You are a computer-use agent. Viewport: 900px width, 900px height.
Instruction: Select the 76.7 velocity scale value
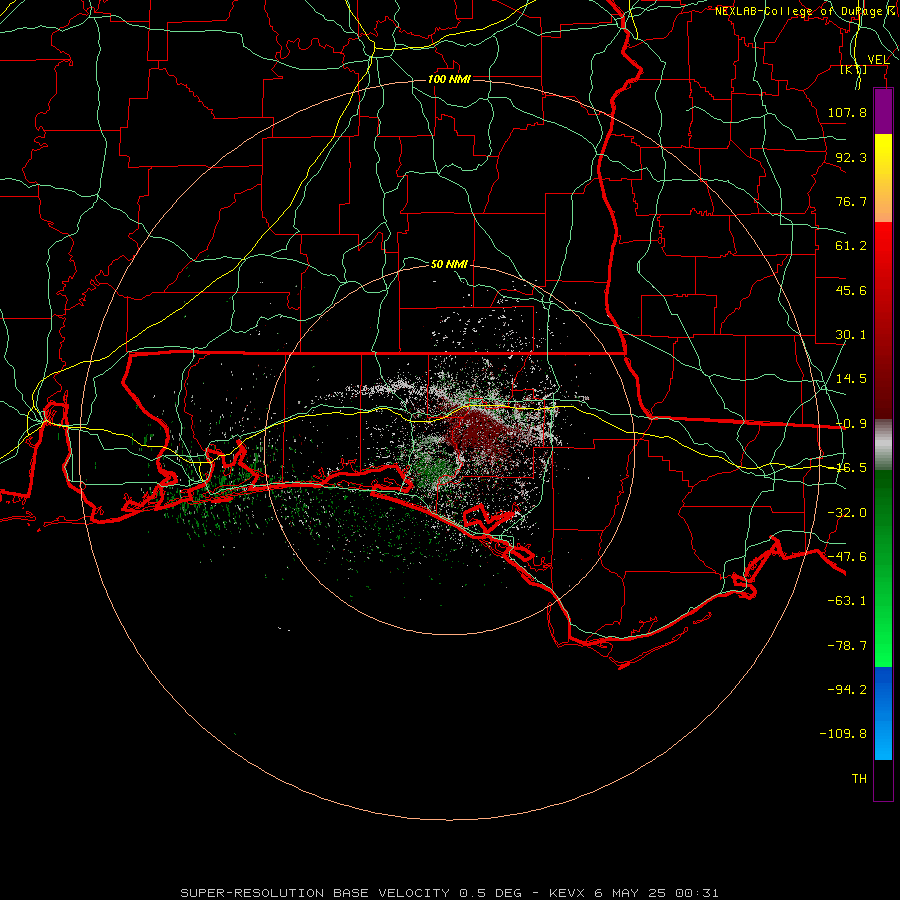click(x=851, y=201)
